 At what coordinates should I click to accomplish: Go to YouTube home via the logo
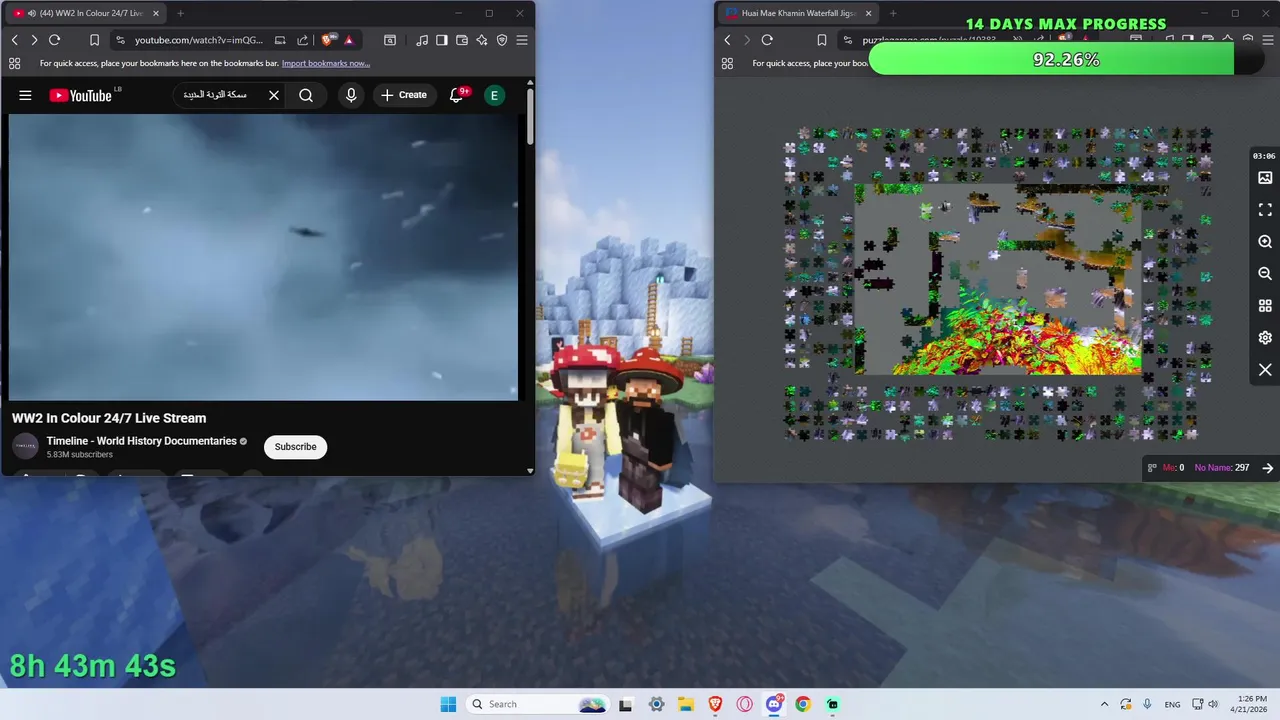pos(80,95)
